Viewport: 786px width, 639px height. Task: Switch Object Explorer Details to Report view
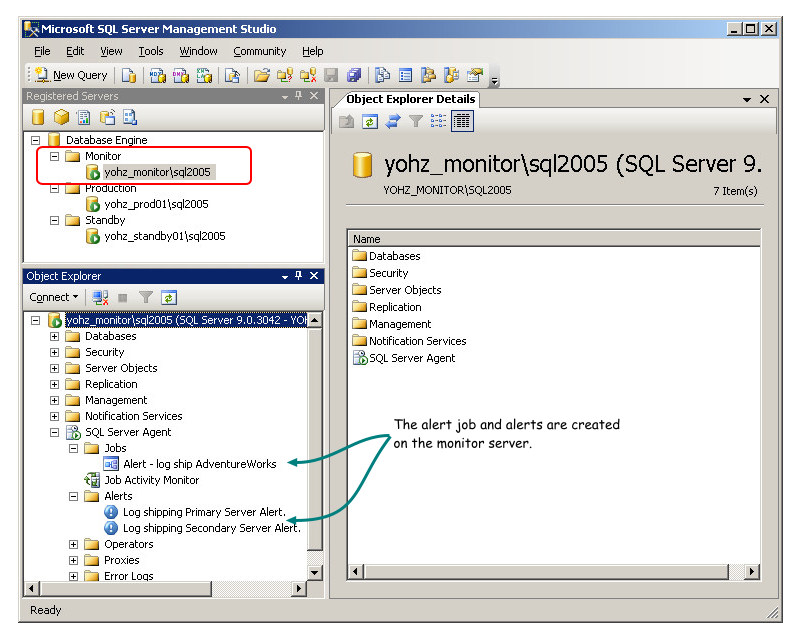462,121
